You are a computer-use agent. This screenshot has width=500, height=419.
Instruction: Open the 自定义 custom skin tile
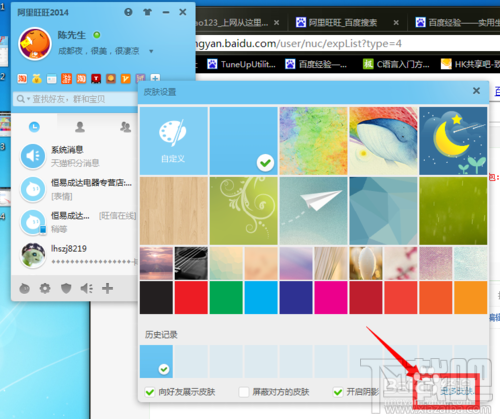(x=174, y=141)
